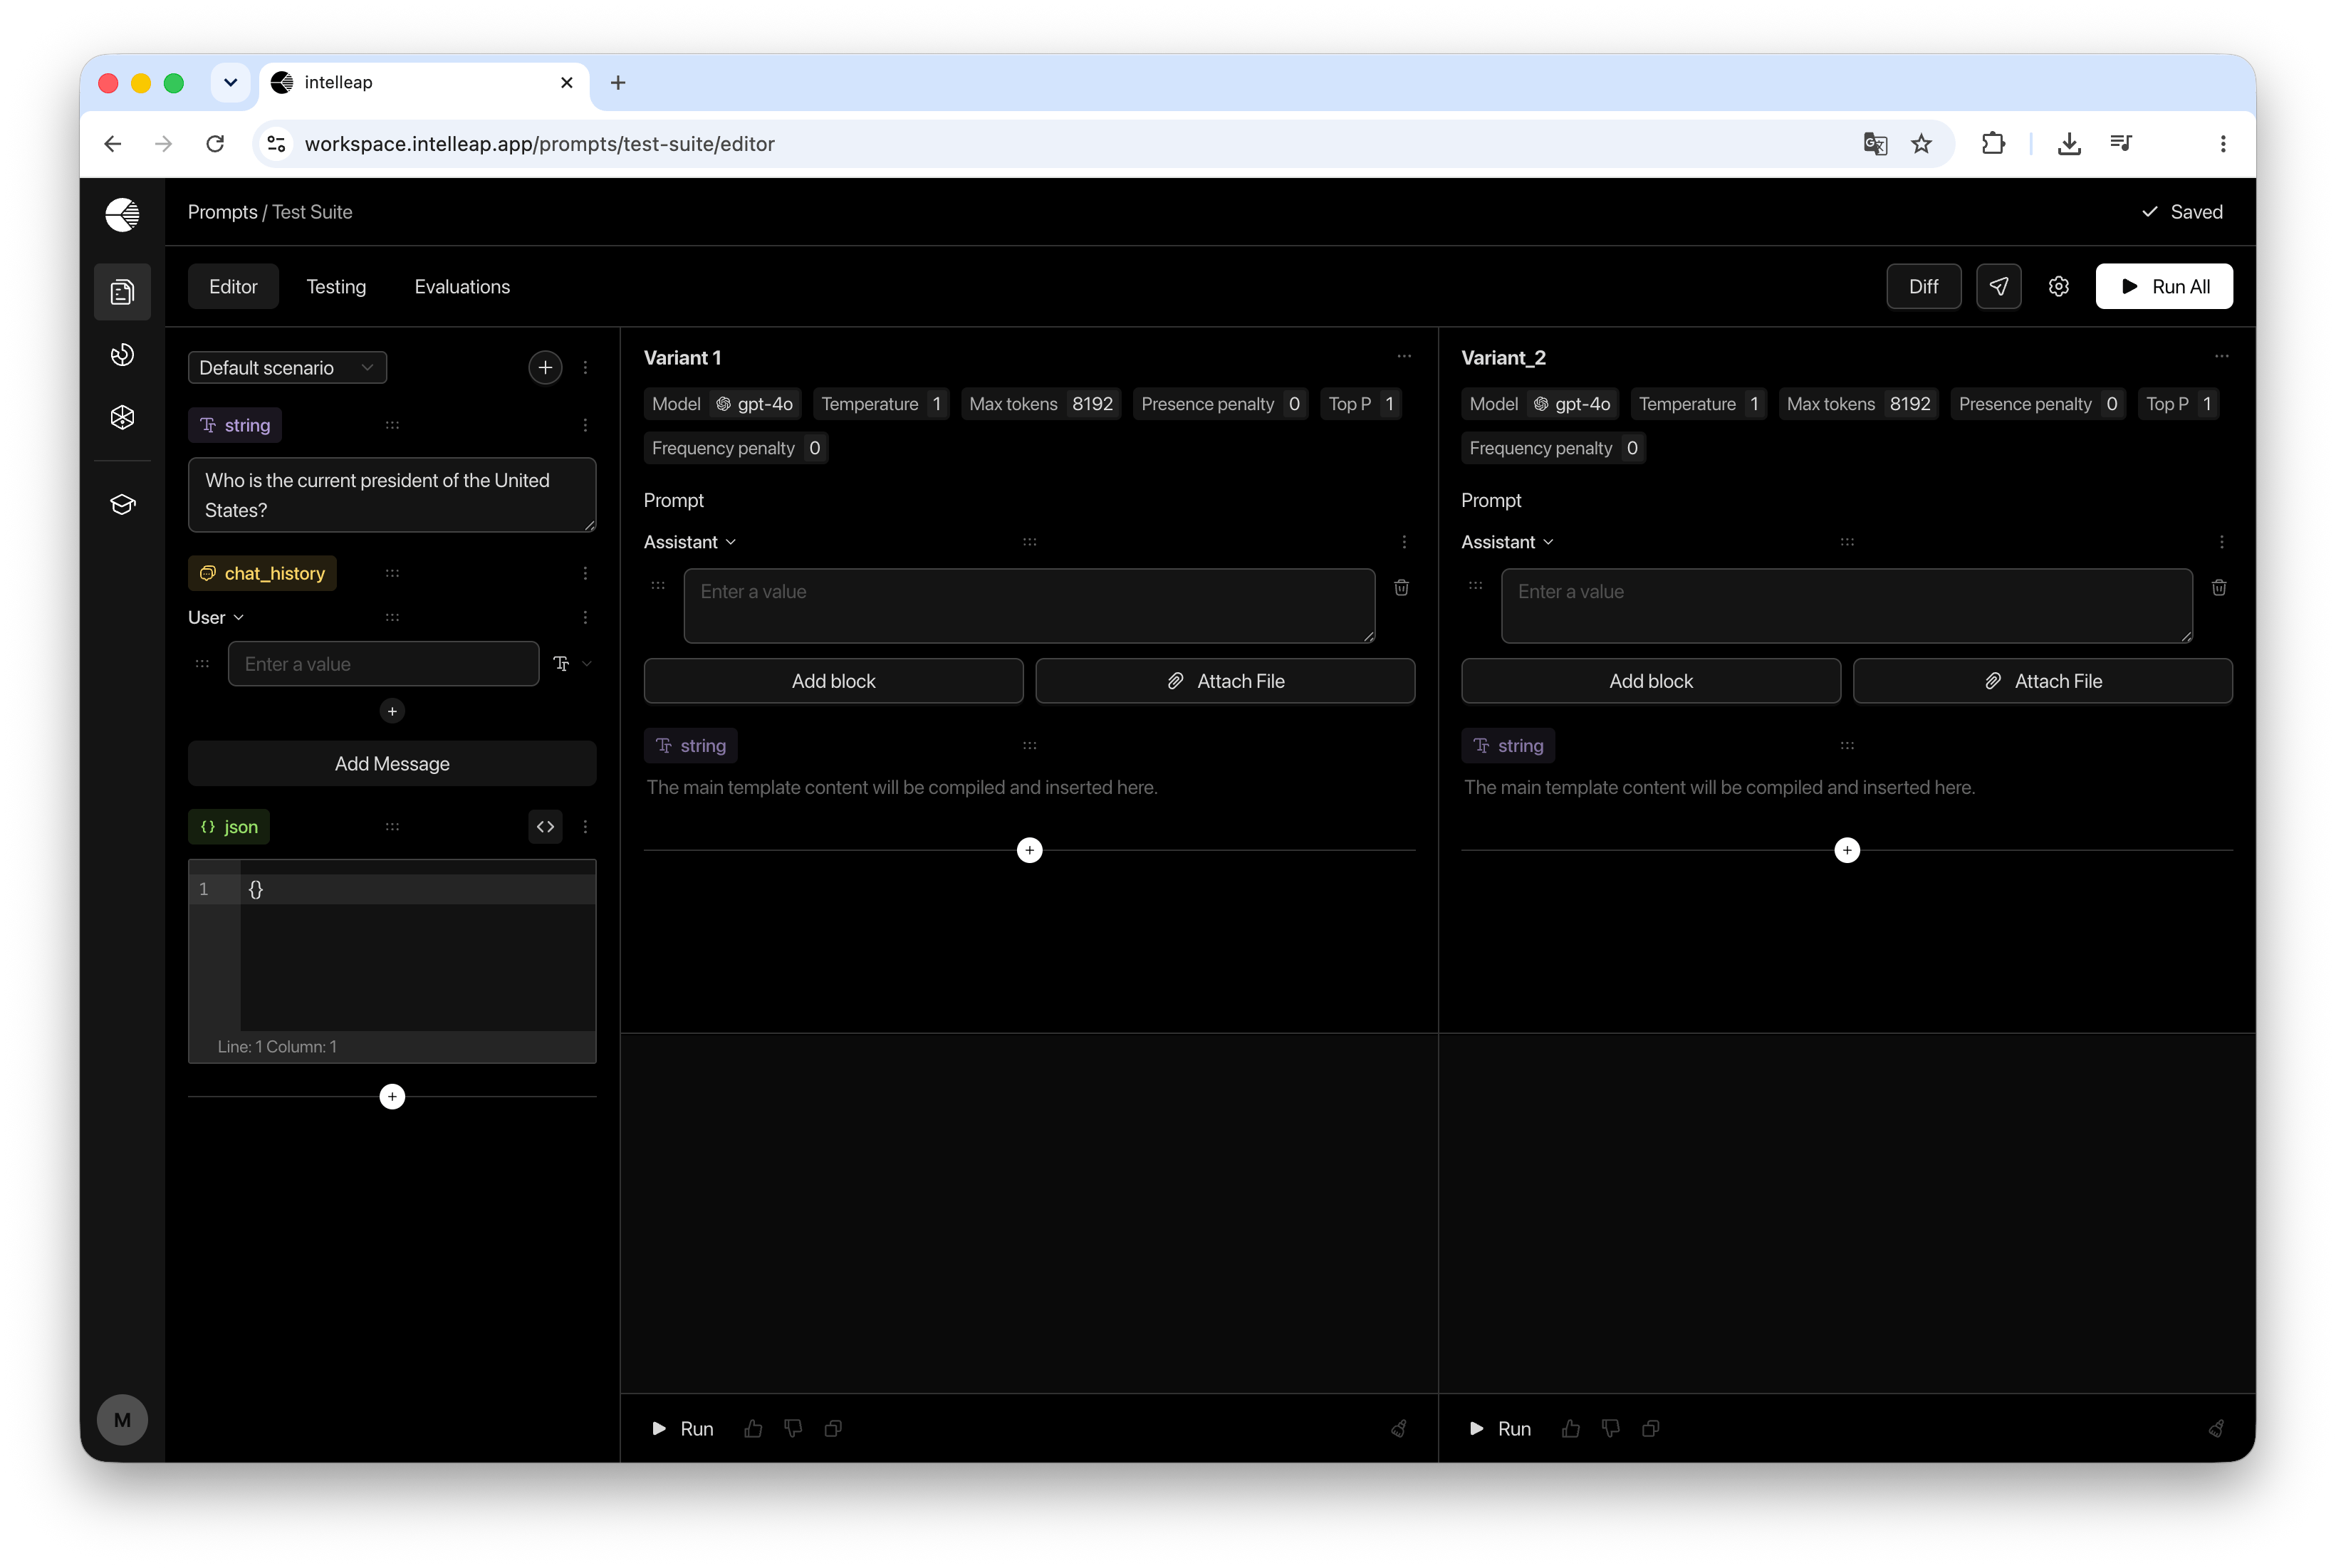This screenshot has width=2336, height=1568.
Task: Thumbs down Variant_2 output
Action: tap(1611, 1429)
